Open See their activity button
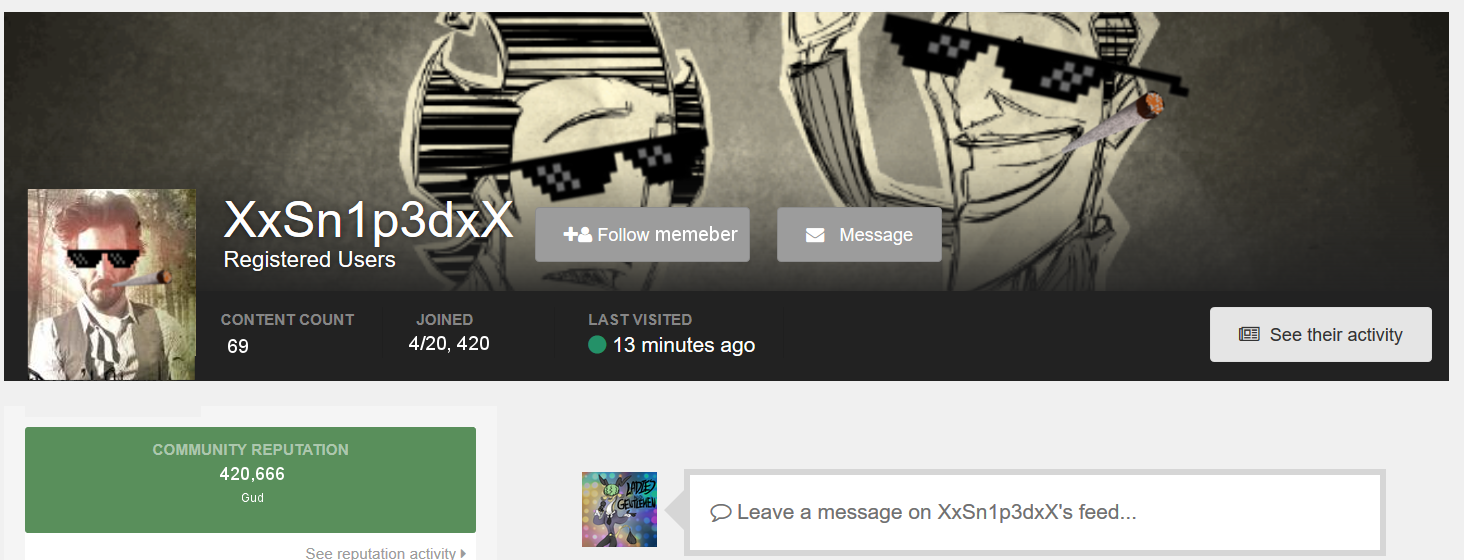This screenshot has height=560, width=1464. point(1320,334)
